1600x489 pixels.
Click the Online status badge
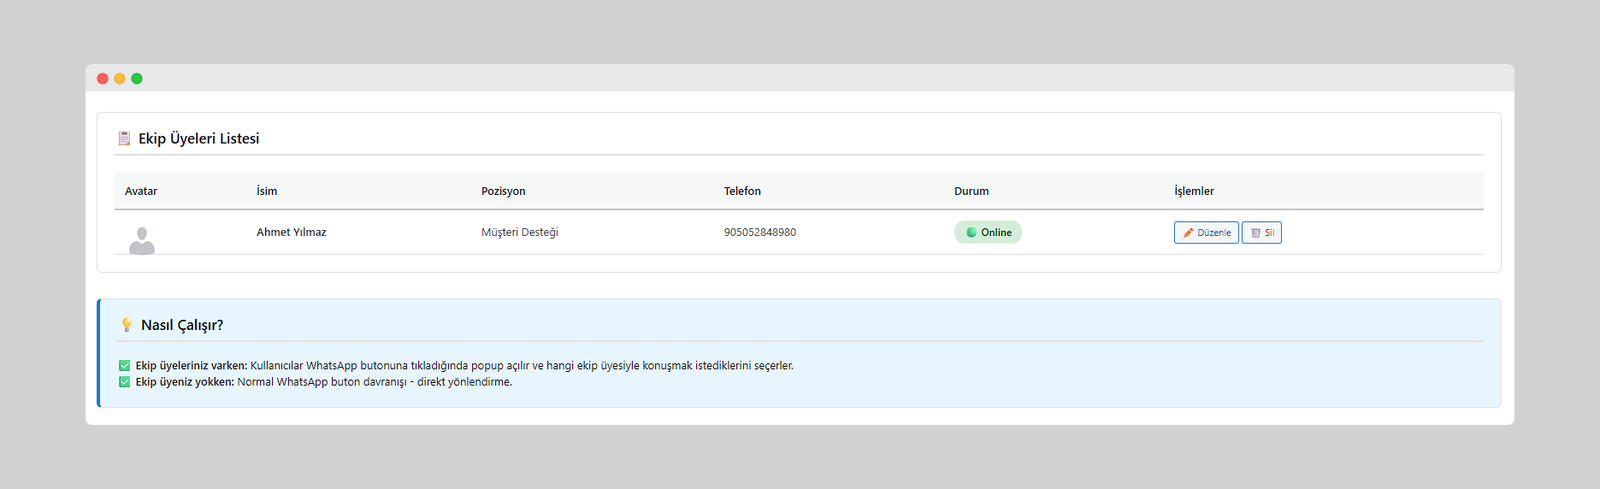[x=988, y=232]
